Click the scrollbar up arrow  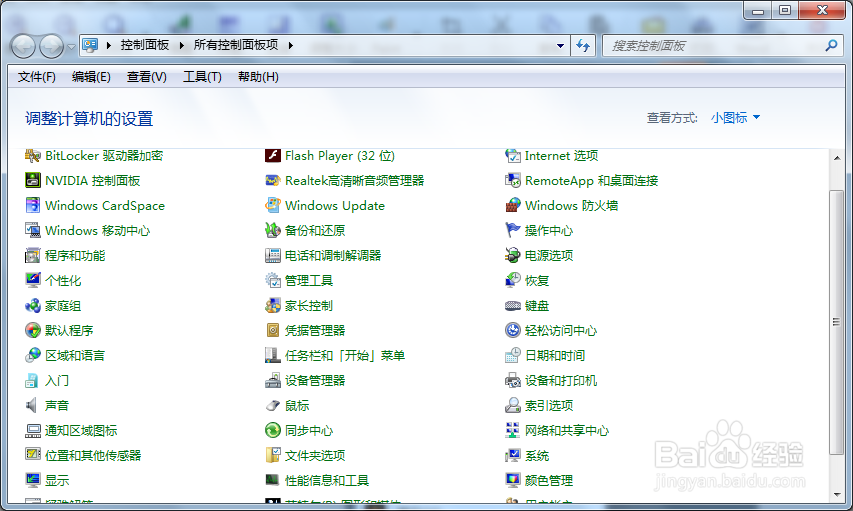click(x=837, y=158)
